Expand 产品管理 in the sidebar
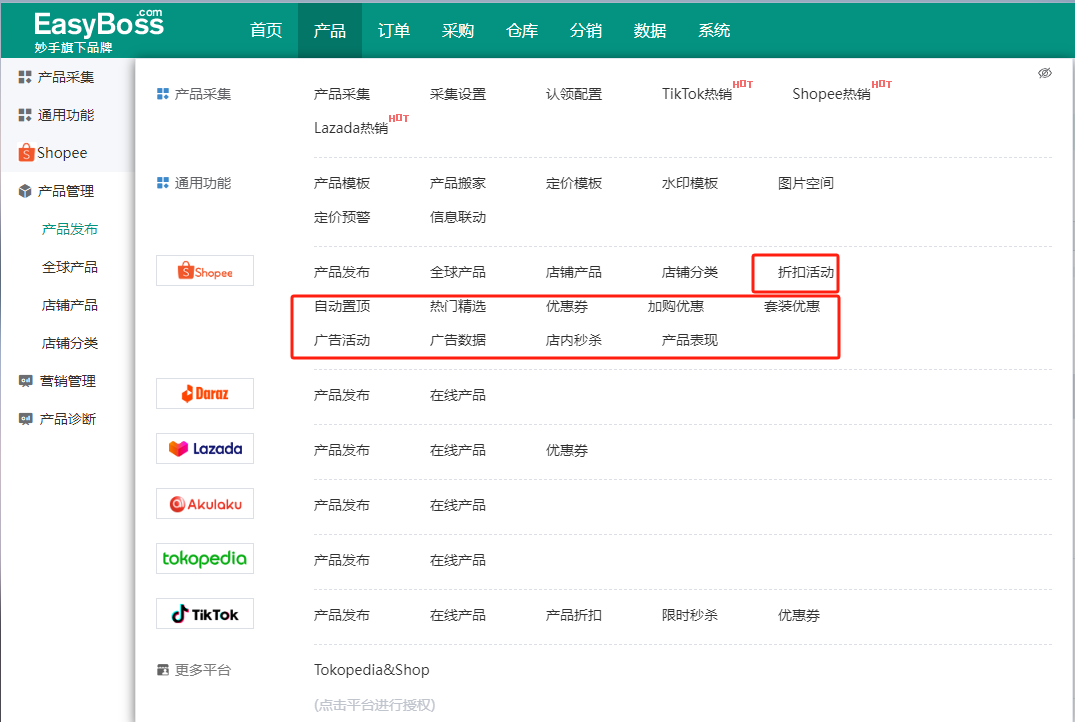1075x722 pixels. click(x=67, y=191)
